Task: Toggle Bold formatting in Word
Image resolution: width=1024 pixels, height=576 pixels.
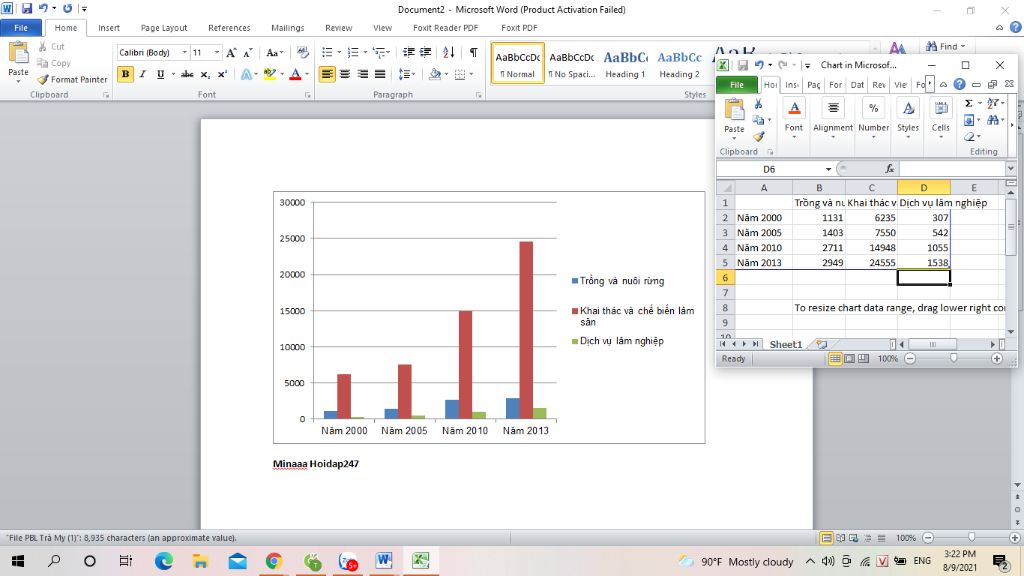Action: tap(125, 74)
